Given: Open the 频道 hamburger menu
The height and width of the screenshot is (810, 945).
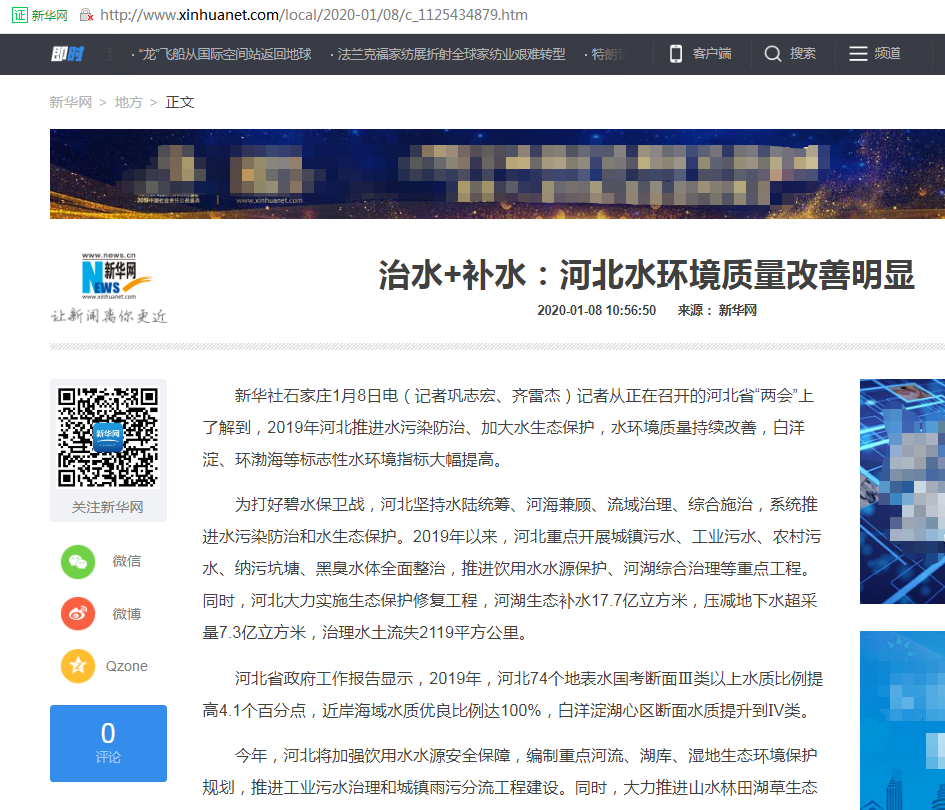Looking at the screenshot, I should [x=858, y=54].
